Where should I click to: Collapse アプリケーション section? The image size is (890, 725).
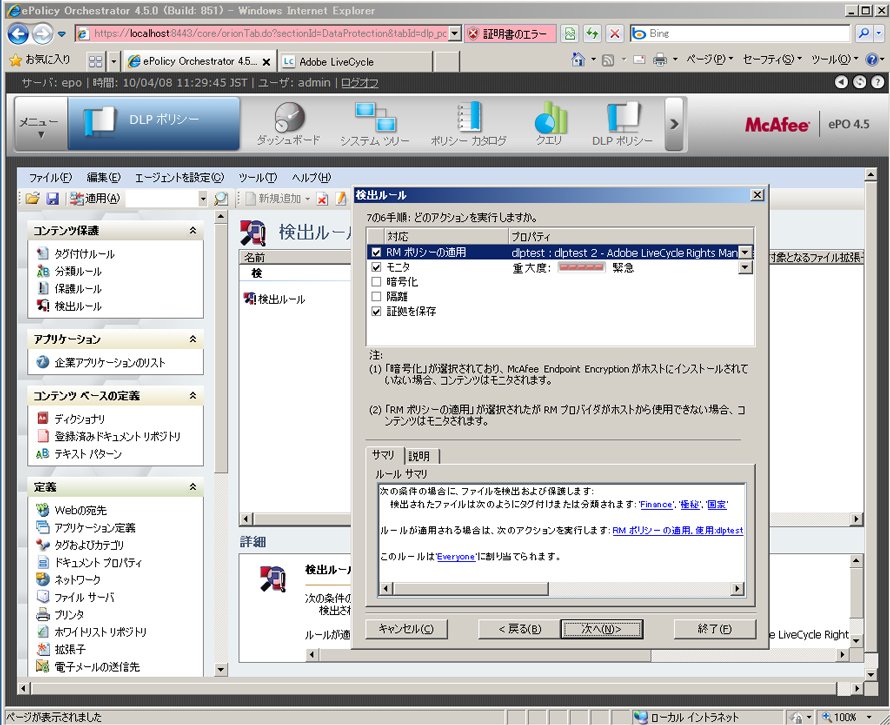pyautogui.click(x=193, y=339)
